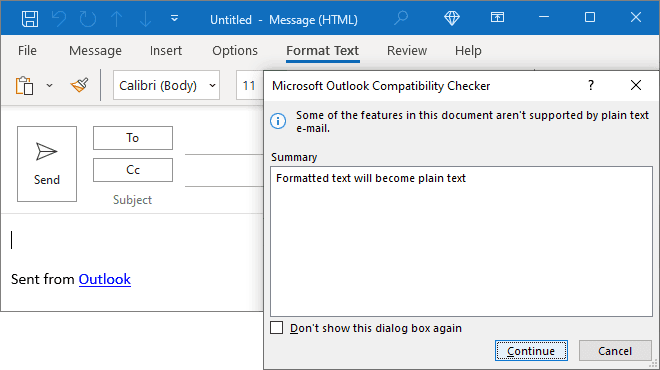Click the help question mark in dialog
The image size is (660, 370).
[591, 85]
